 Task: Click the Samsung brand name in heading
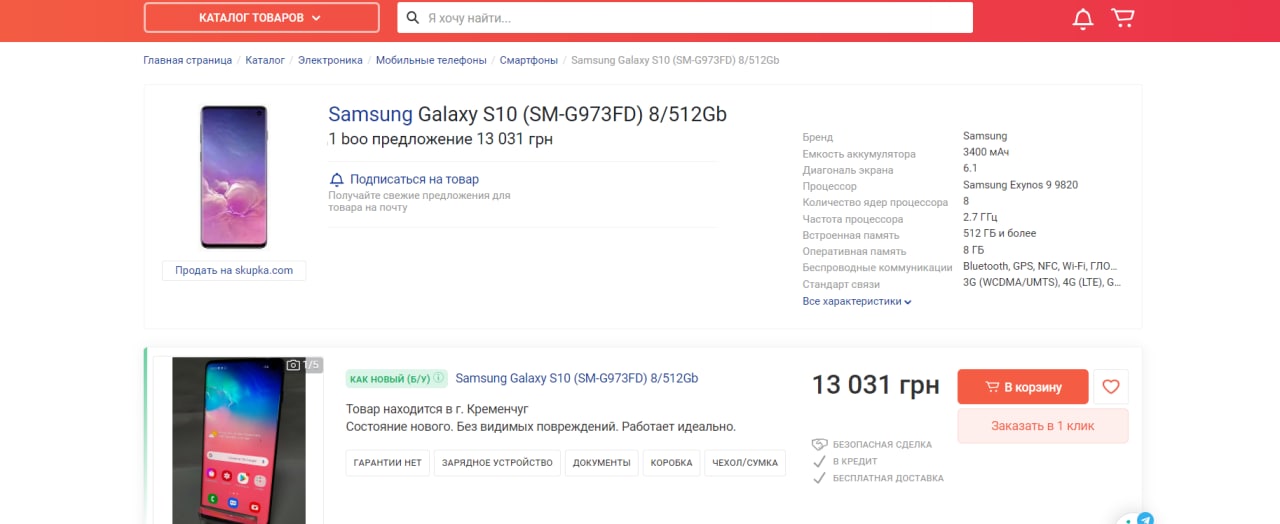pos(370,114)
